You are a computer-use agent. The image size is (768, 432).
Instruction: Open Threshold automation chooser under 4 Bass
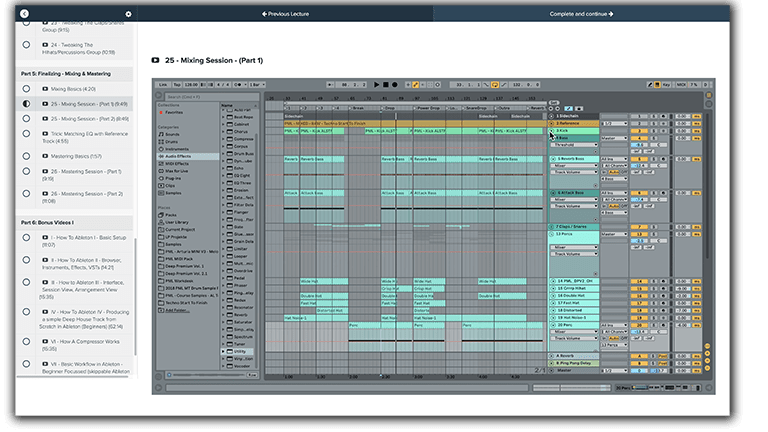click(574, 145)
